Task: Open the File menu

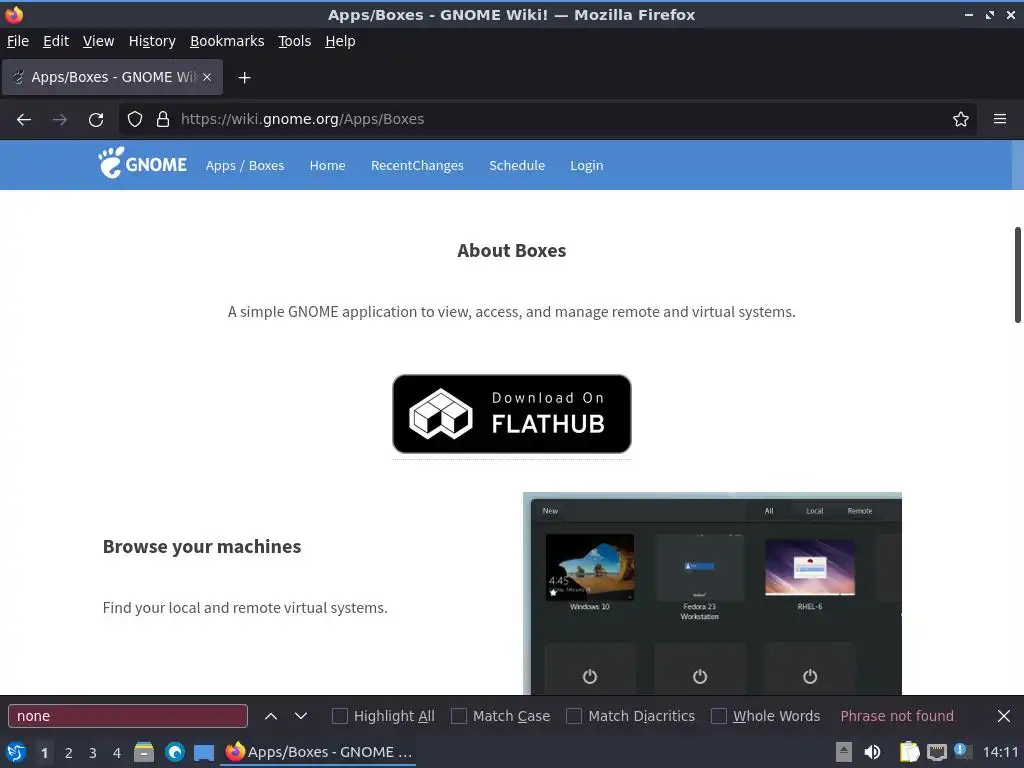Action: click(18, 41)
